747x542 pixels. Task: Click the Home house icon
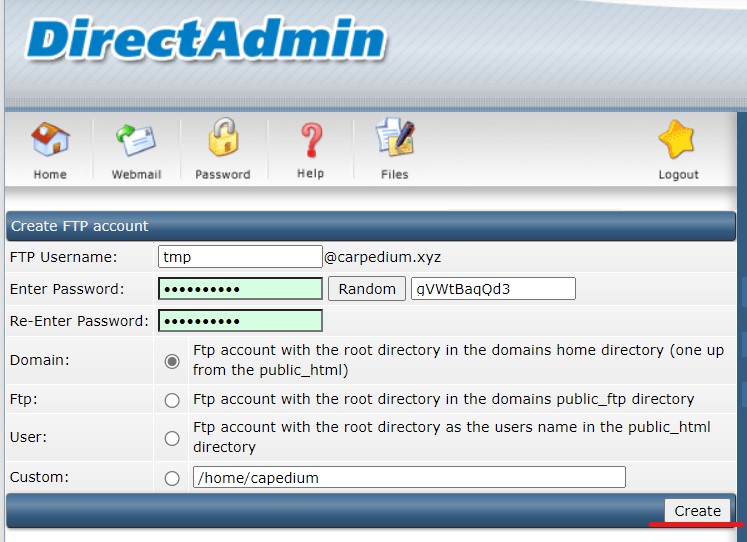point(50,140)
